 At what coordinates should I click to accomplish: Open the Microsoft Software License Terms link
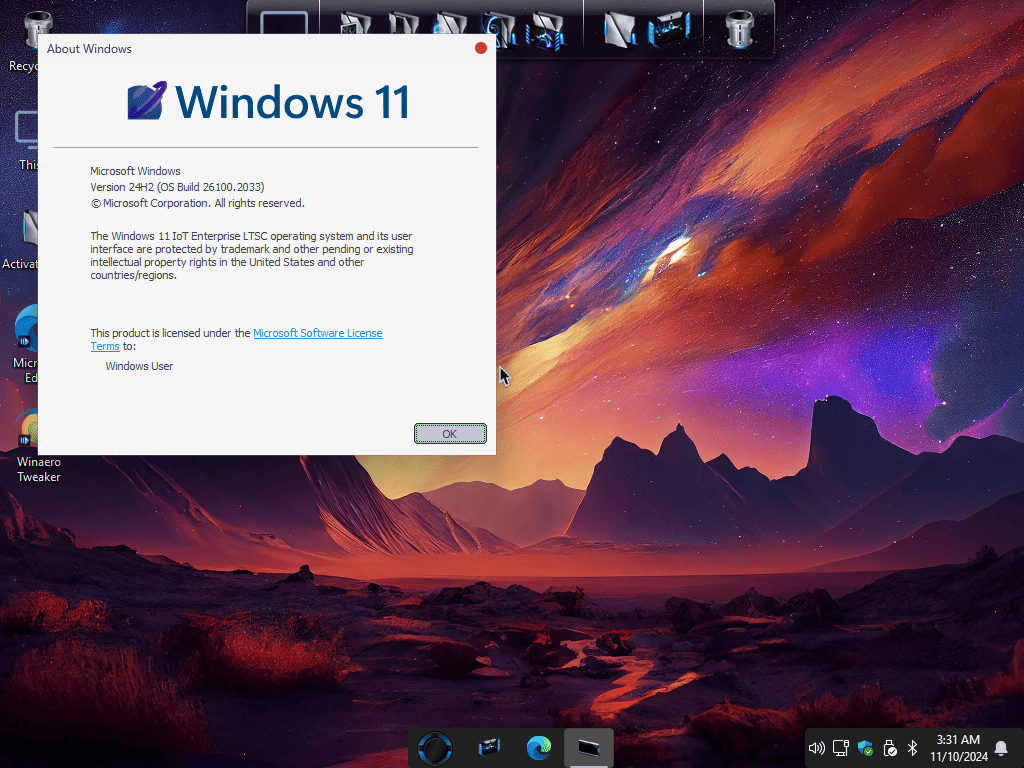(317, 333)
